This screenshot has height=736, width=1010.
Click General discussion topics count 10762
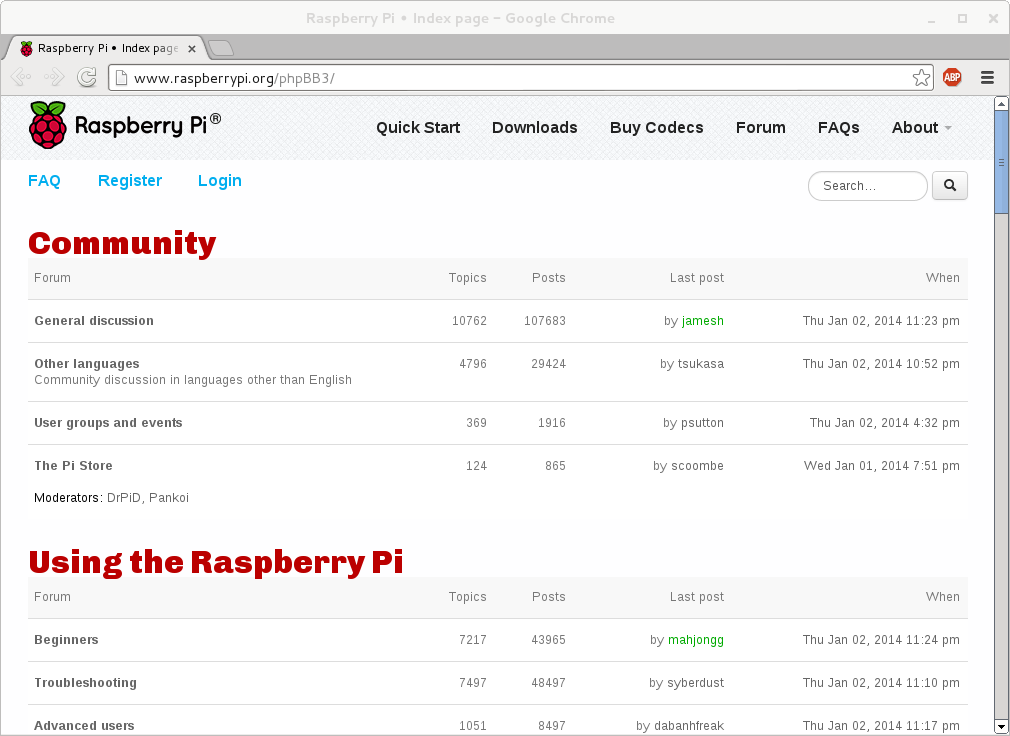[470, 321]
